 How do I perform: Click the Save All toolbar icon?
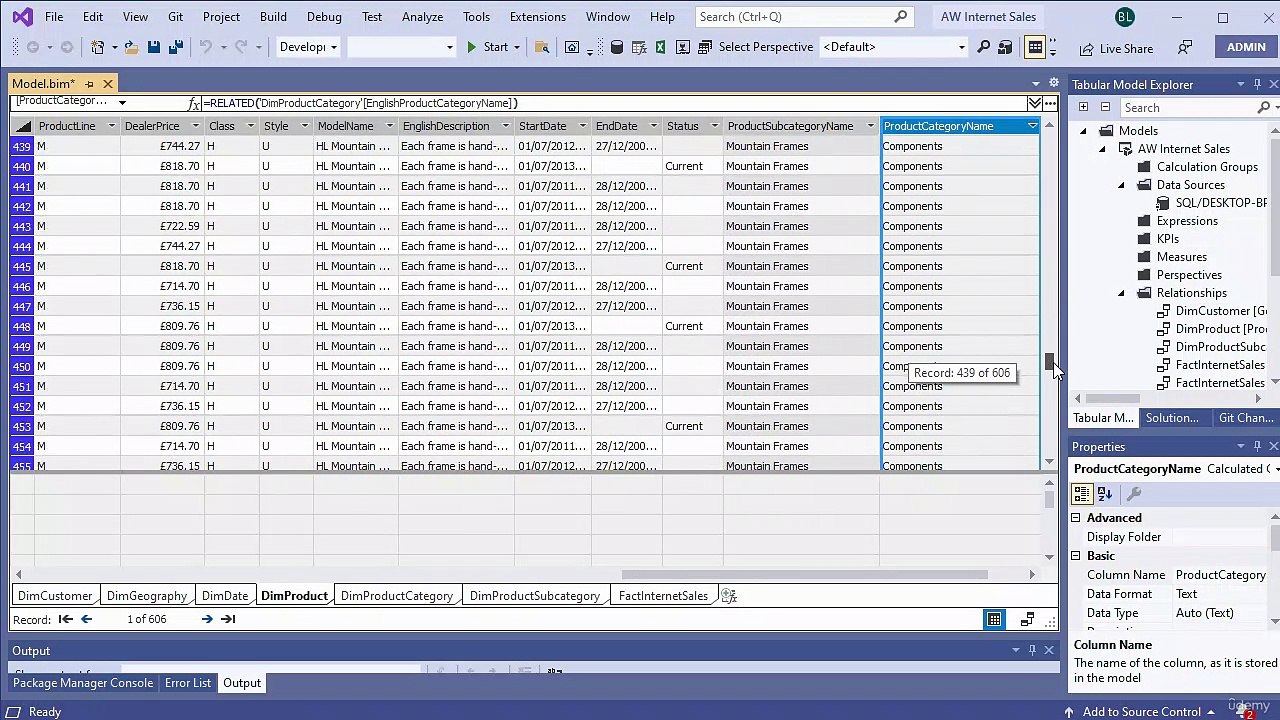(176, 47)
